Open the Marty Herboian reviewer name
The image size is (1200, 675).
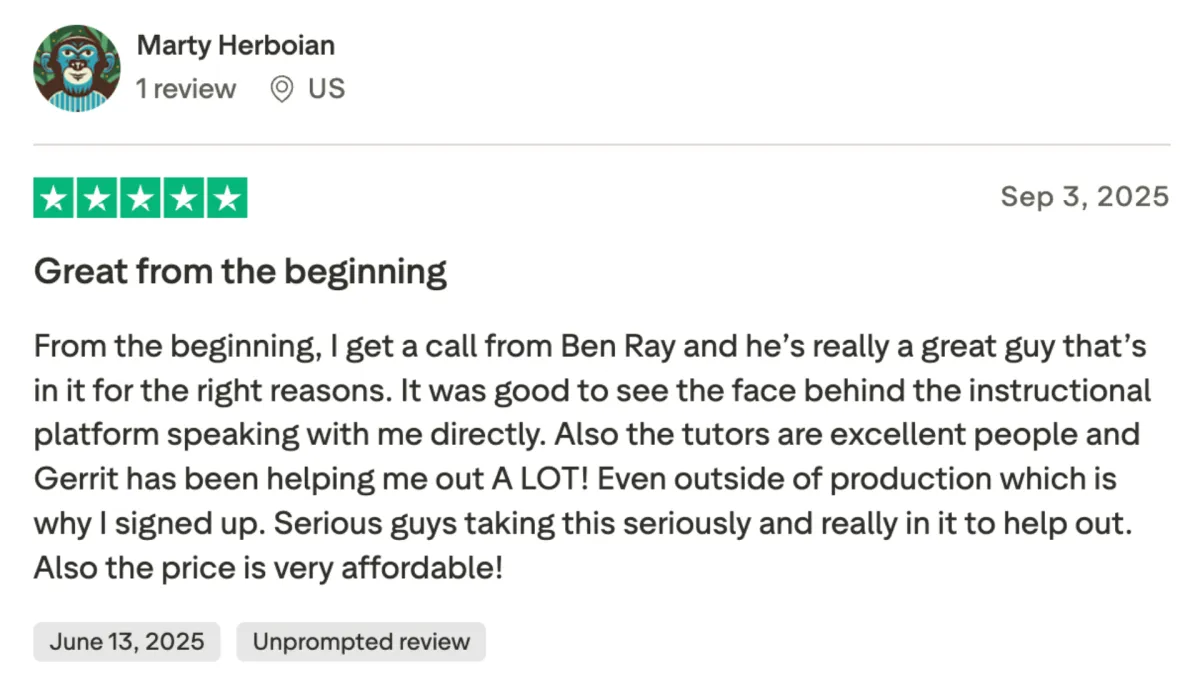coord(235,46)
